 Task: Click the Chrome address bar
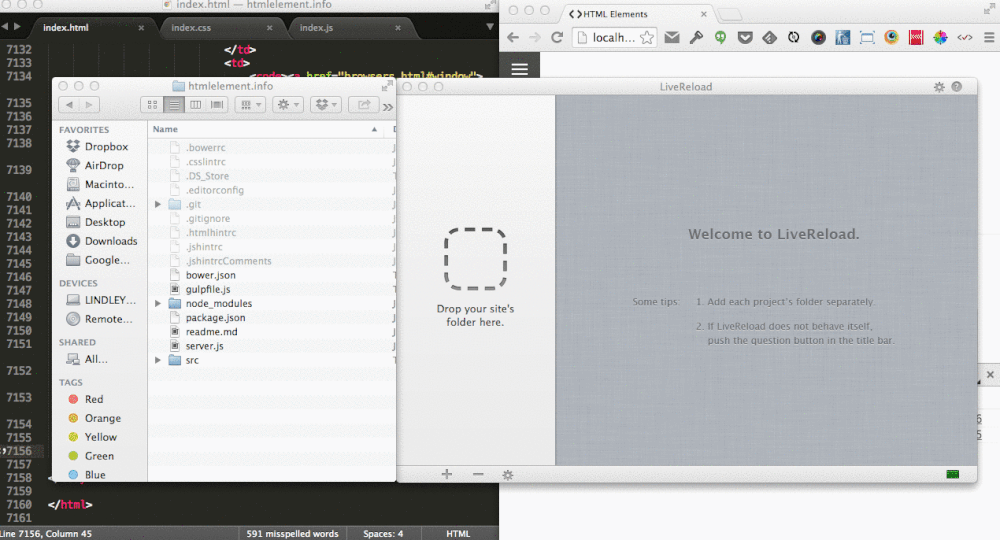pyautogui.click(x=612, y=38)
